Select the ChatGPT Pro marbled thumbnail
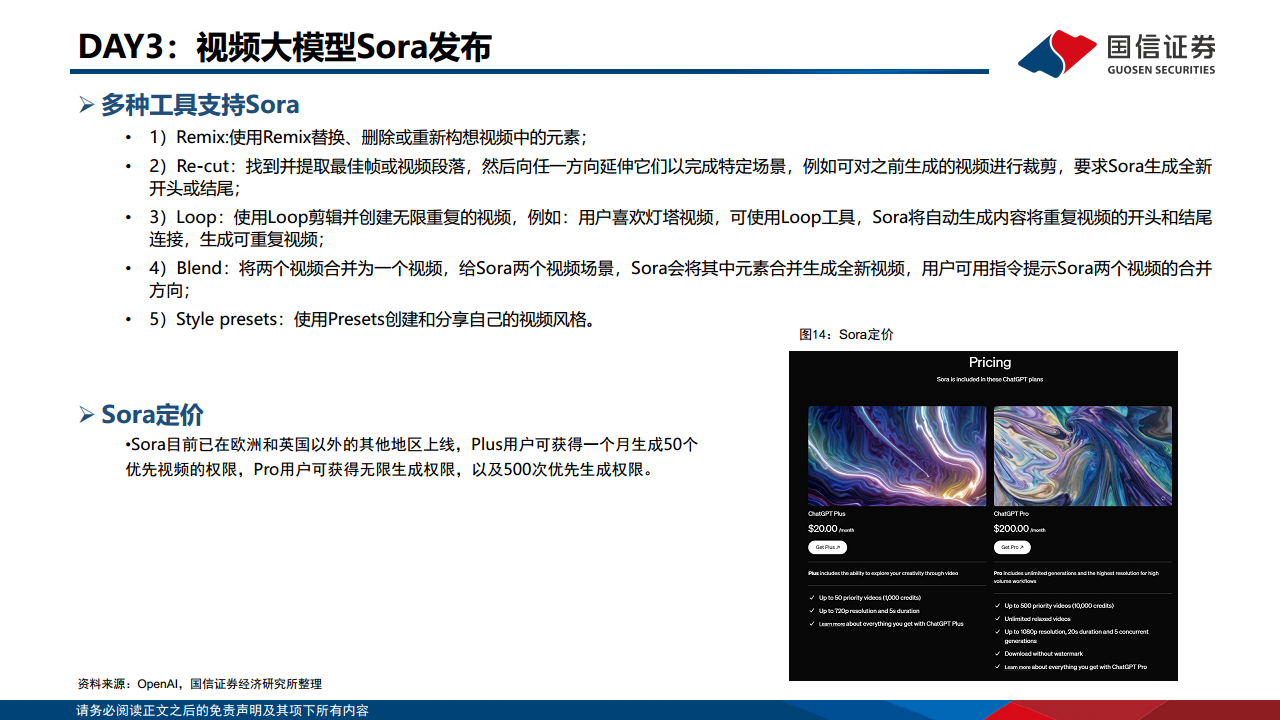This screenshot has width=1280, height=720. 1083,456
